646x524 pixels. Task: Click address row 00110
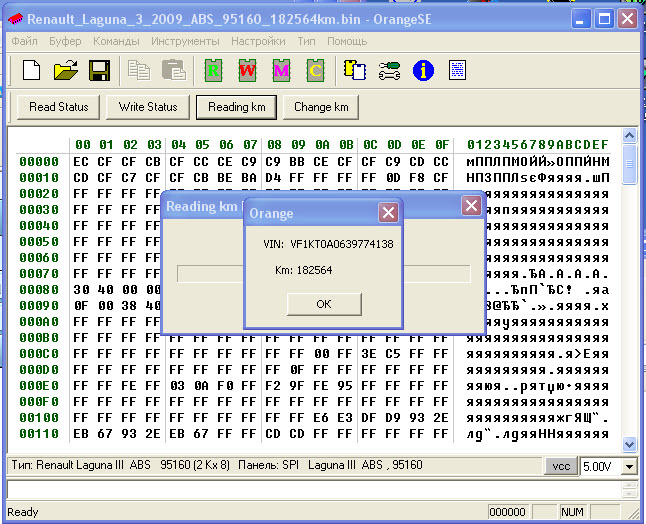coord(39,434)
